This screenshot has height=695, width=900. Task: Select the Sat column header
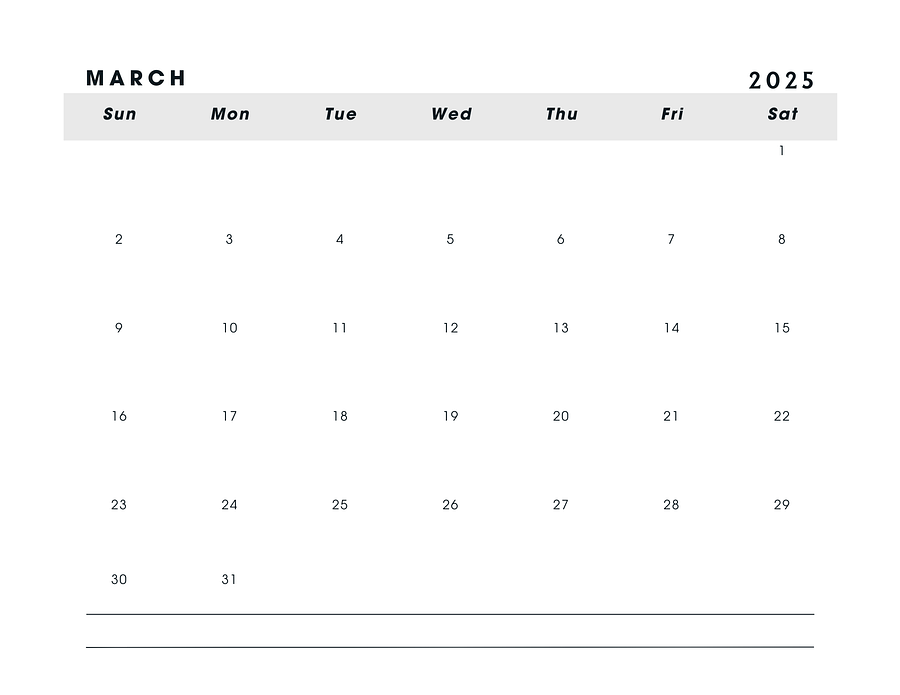pyautogui.click(x=782, y=114)
